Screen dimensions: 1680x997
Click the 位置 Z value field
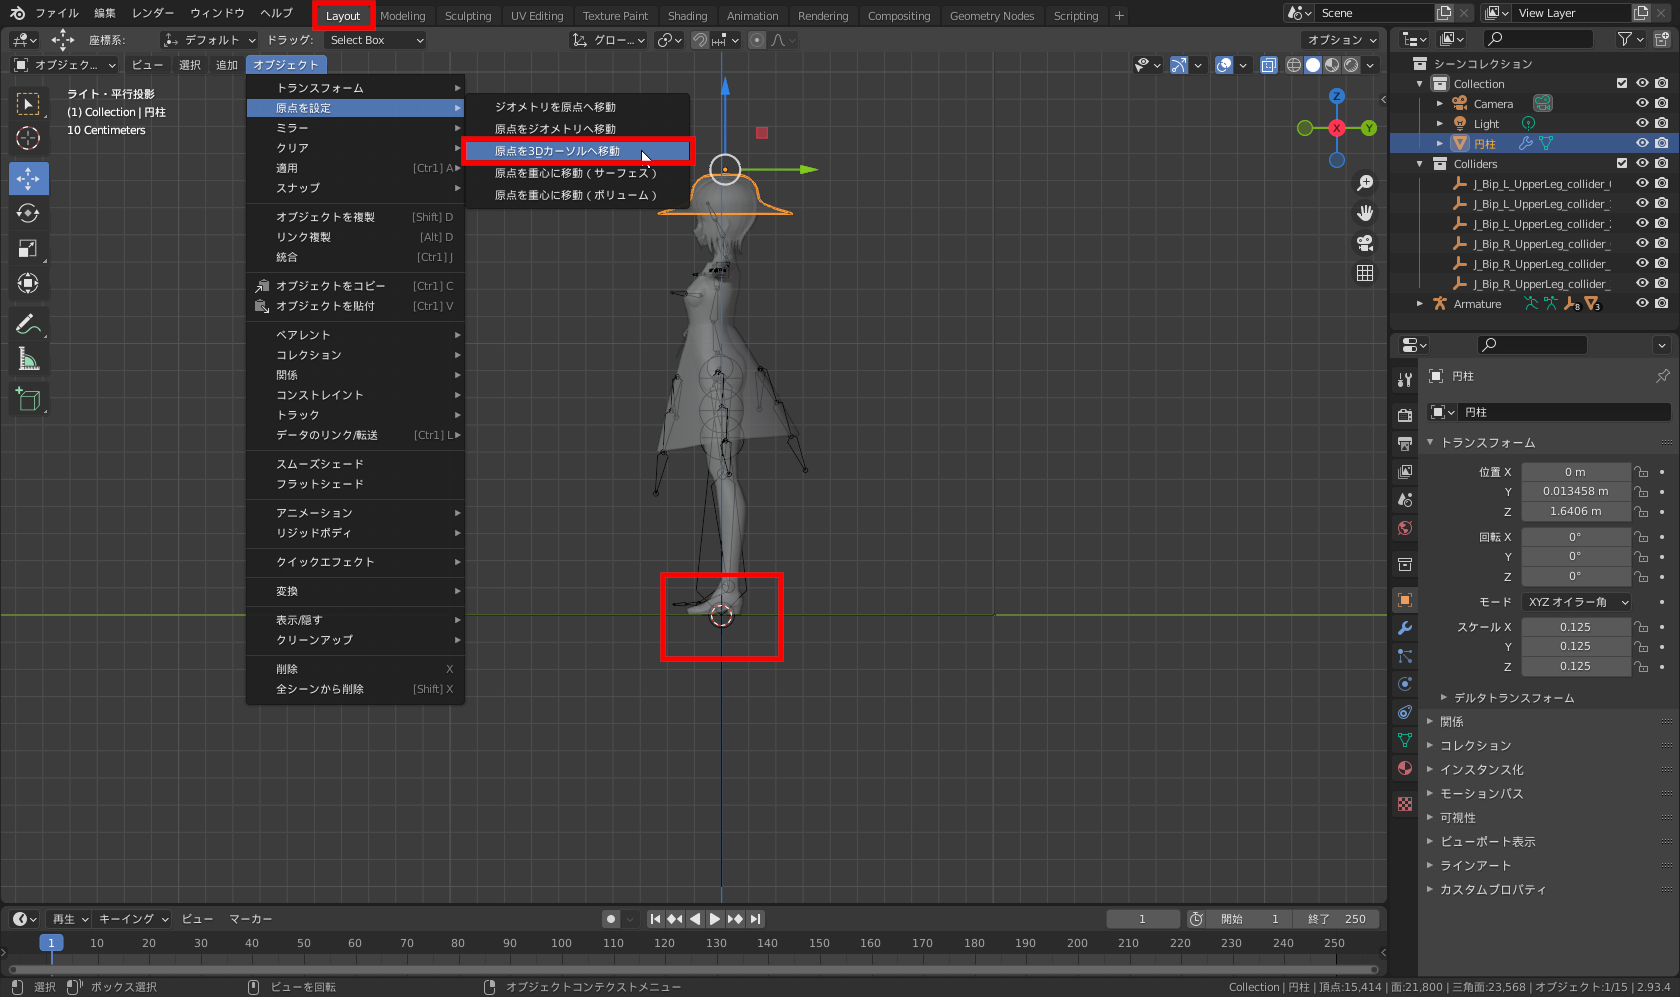[1575, 511]
